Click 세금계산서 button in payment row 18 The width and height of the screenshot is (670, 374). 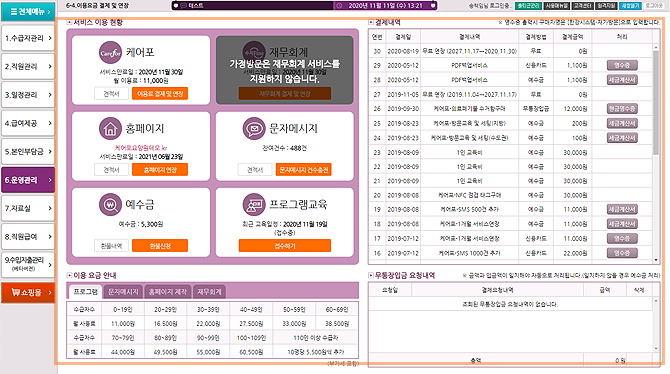click(622, 224)
